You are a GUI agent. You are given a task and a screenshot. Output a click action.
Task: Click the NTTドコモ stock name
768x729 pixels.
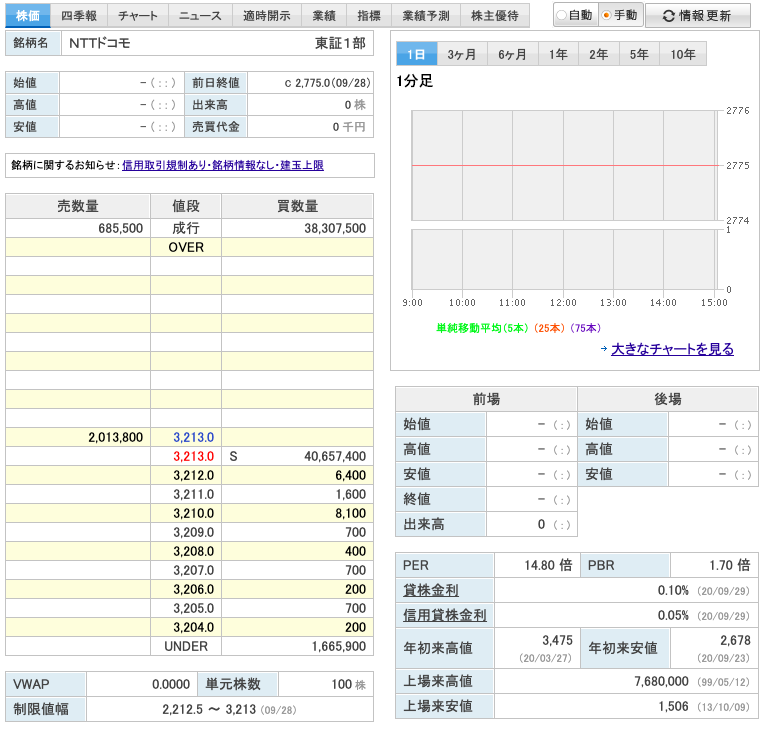(100, 43)
